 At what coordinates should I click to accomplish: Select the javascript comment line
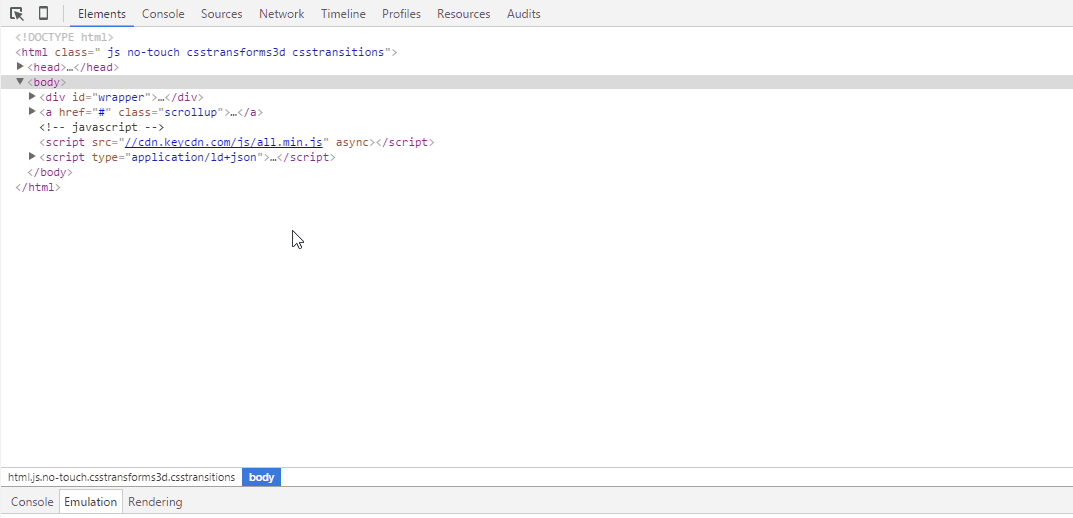click(102, 127)
